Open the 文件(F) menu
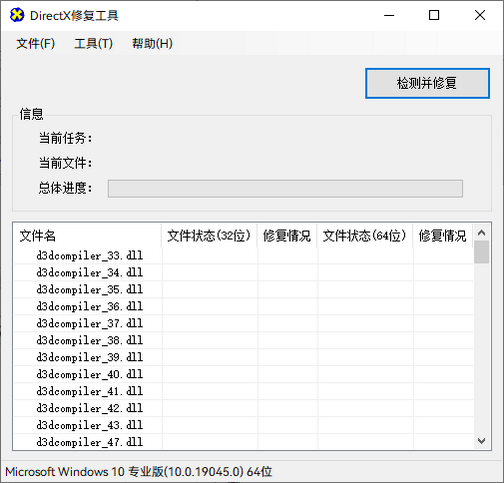Screen dimensions: 504x483 [x=36, y=43]
